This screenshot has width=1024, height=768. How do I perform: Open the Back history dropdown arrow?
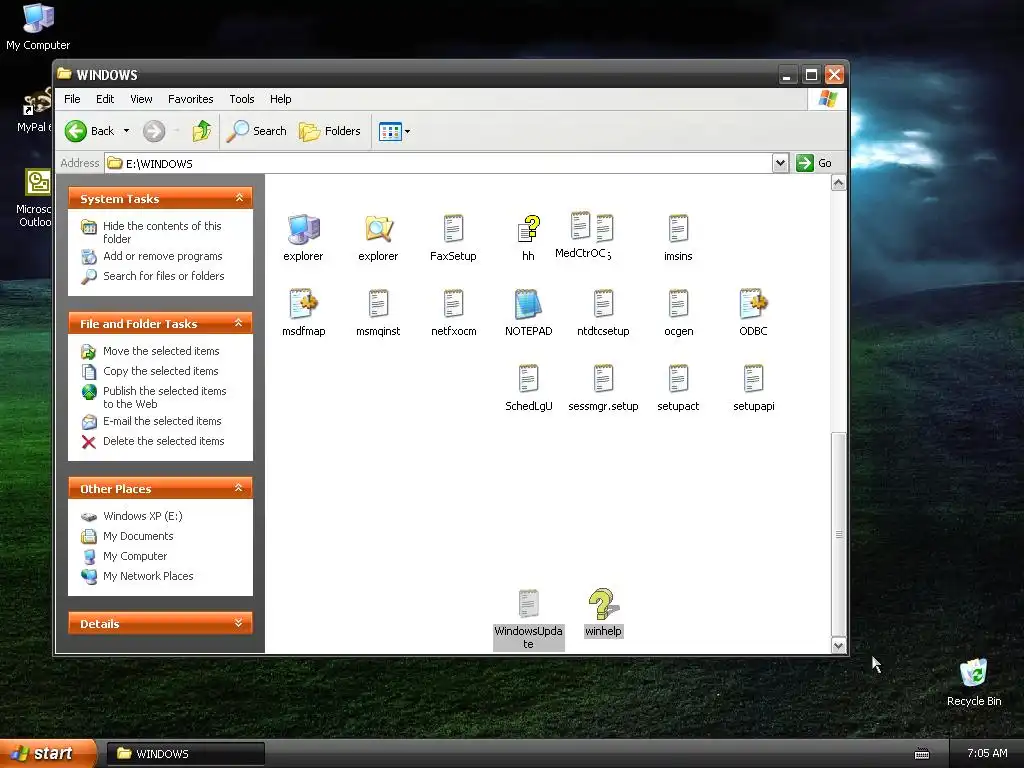(x=127, y=131)
